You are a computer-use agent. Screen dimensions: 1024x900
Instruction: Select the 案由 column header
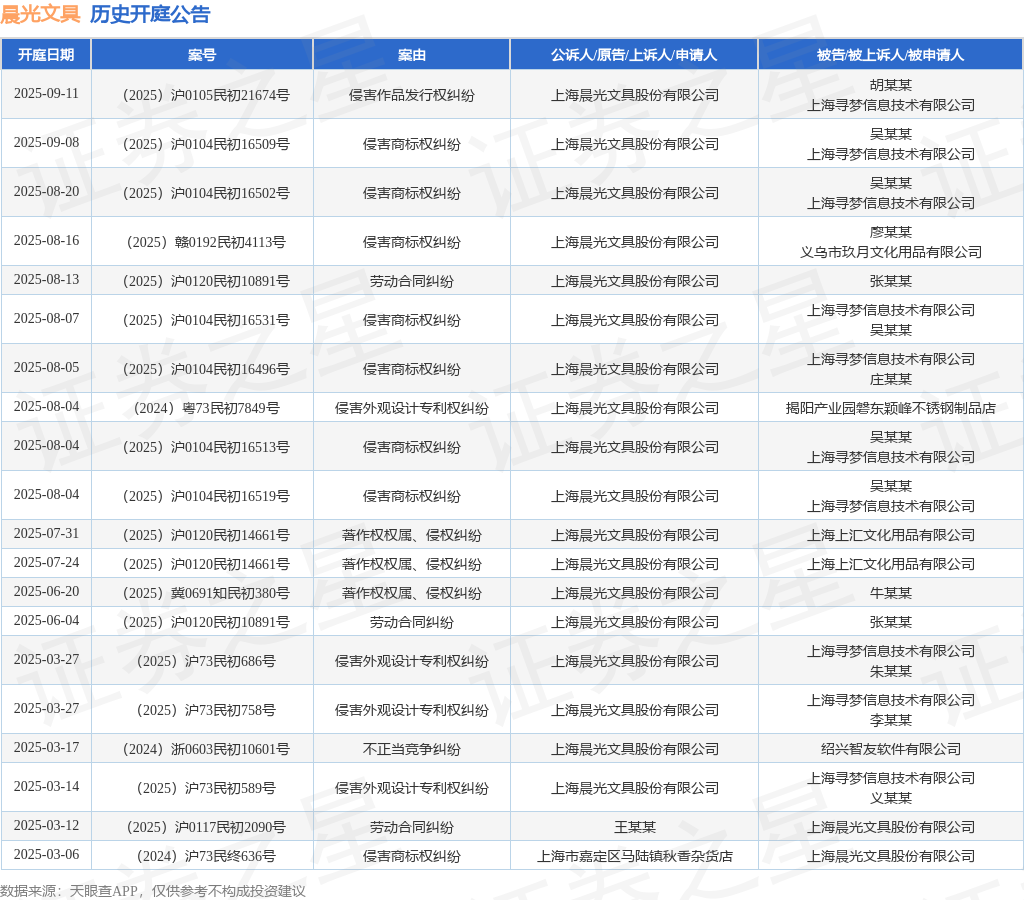411,55
